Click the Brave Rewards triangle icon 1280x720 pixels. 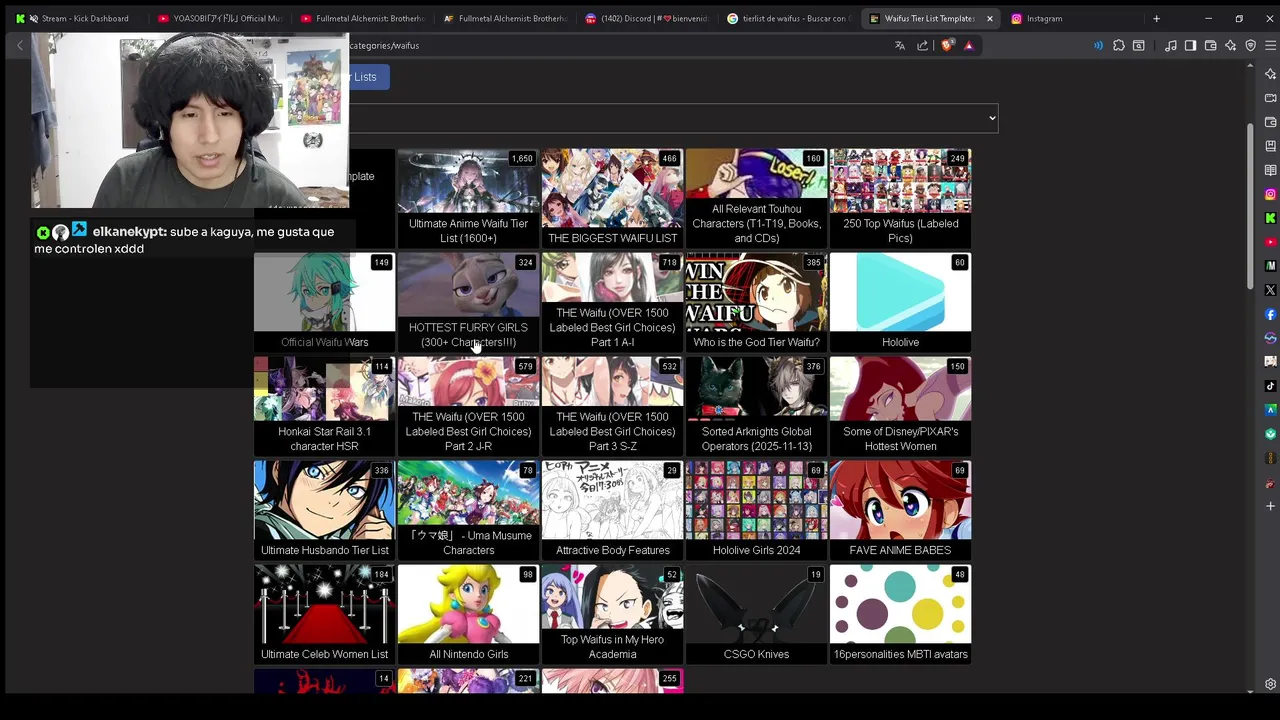(968, 45)
